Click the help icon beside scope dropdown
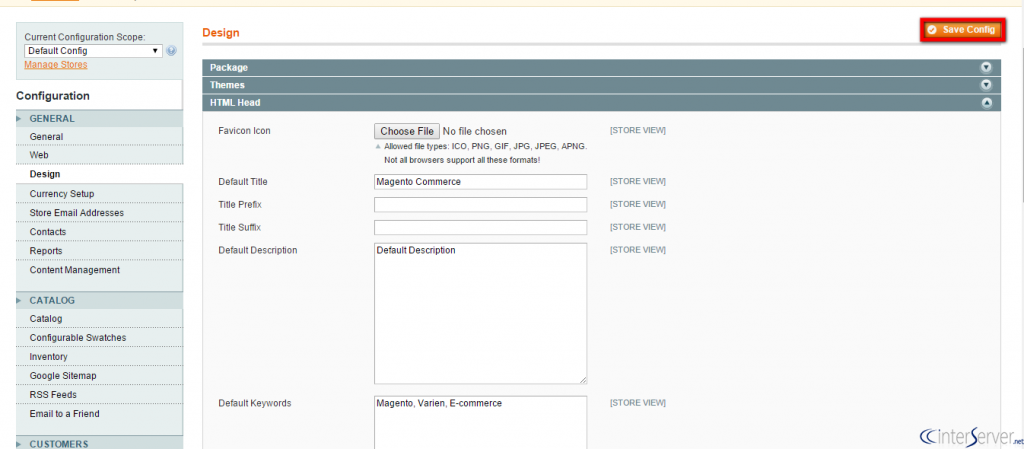Screen dimensions: 1024x449 pos(171,51)
